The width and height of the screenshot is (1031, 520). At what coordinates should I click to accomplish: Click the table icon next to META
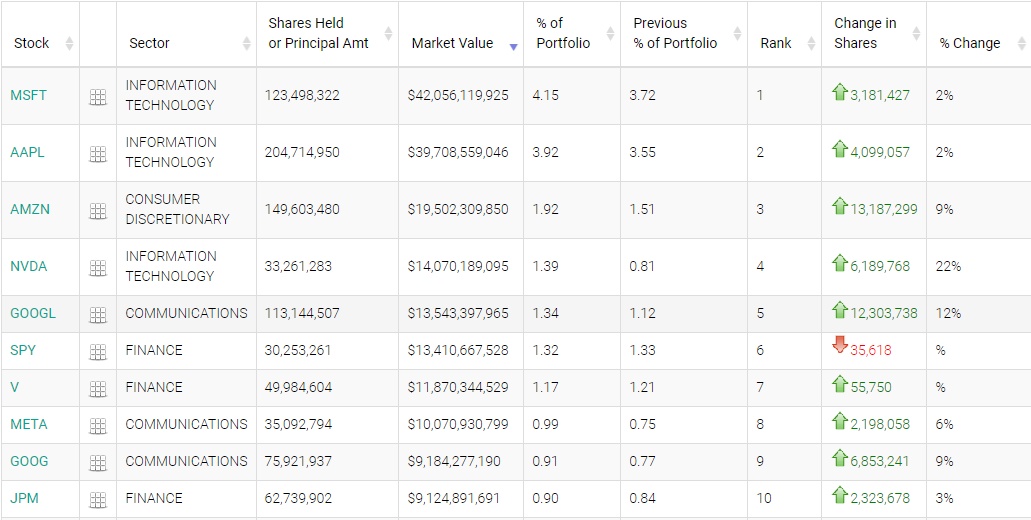point(98,426)
